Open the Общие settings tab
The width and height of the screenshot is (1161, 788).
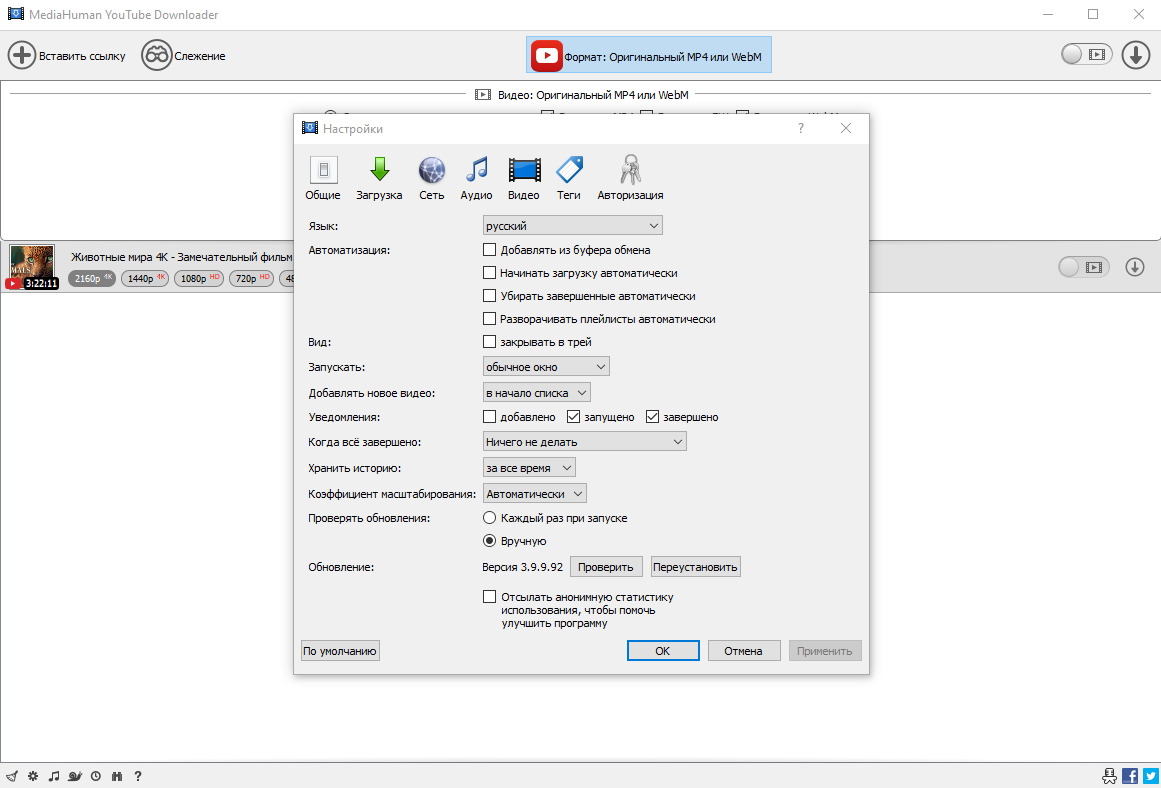[x=323, y=178]
